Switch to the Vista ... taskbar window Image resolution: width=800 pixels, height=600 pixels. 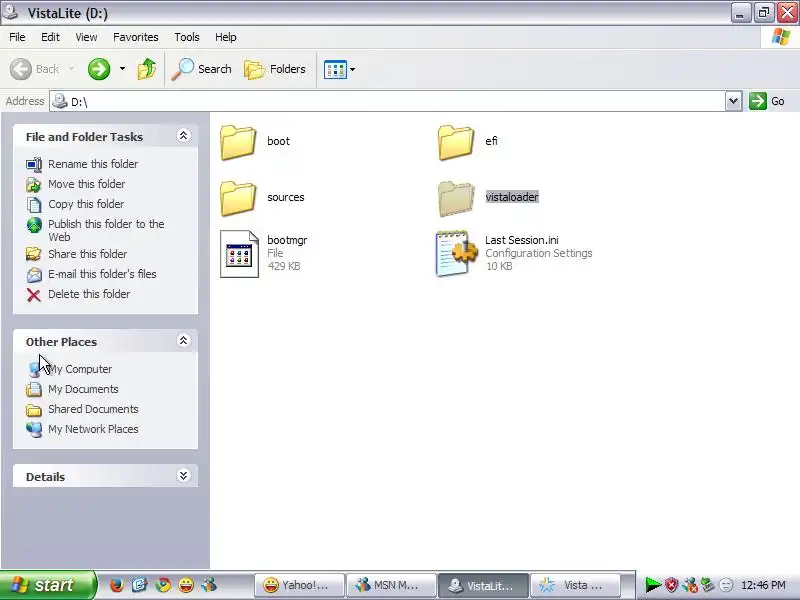[576, 585]
